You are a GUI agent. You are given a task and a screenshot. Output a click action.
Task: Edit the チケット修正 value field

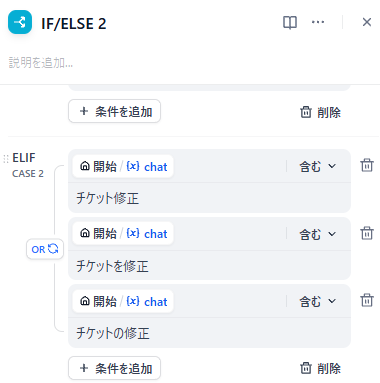[x=209, y=198]
